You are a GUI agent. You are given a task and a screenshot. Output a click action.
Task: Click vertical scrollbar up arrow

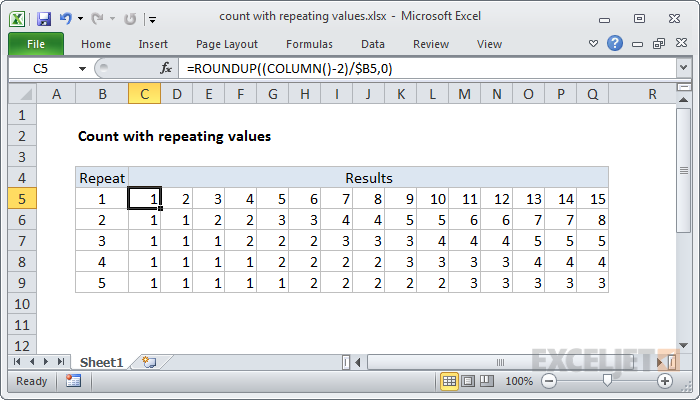point(683,100)
